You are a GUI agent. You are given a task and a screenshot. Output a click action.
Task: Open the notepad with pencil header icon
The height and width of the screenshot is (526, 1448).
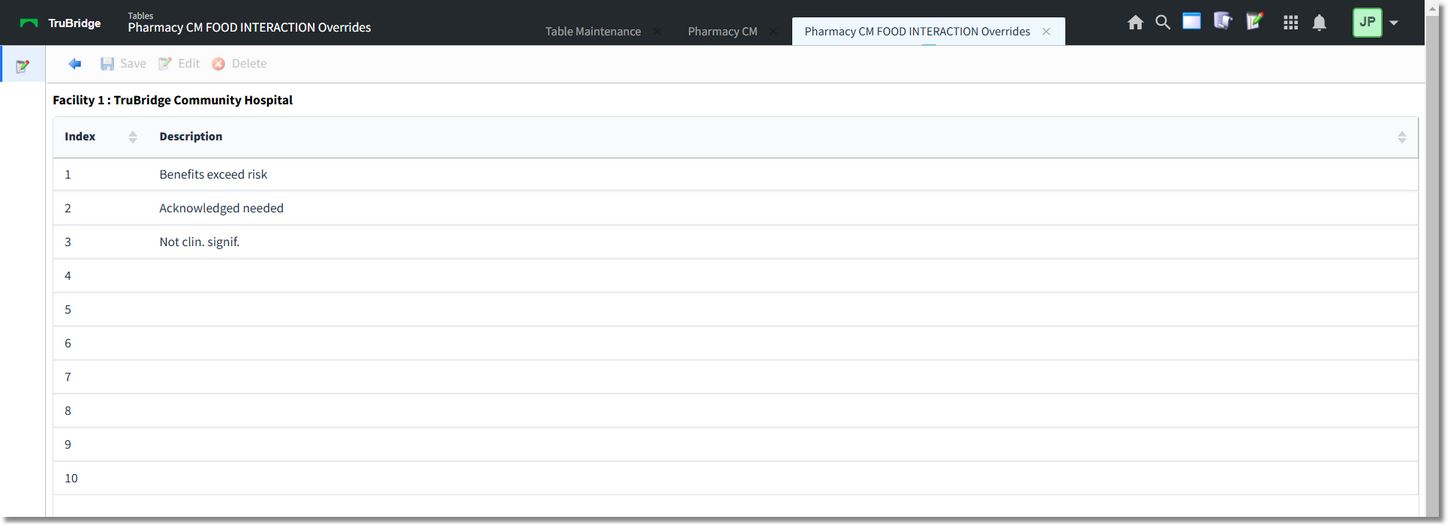coord(1255,21)
